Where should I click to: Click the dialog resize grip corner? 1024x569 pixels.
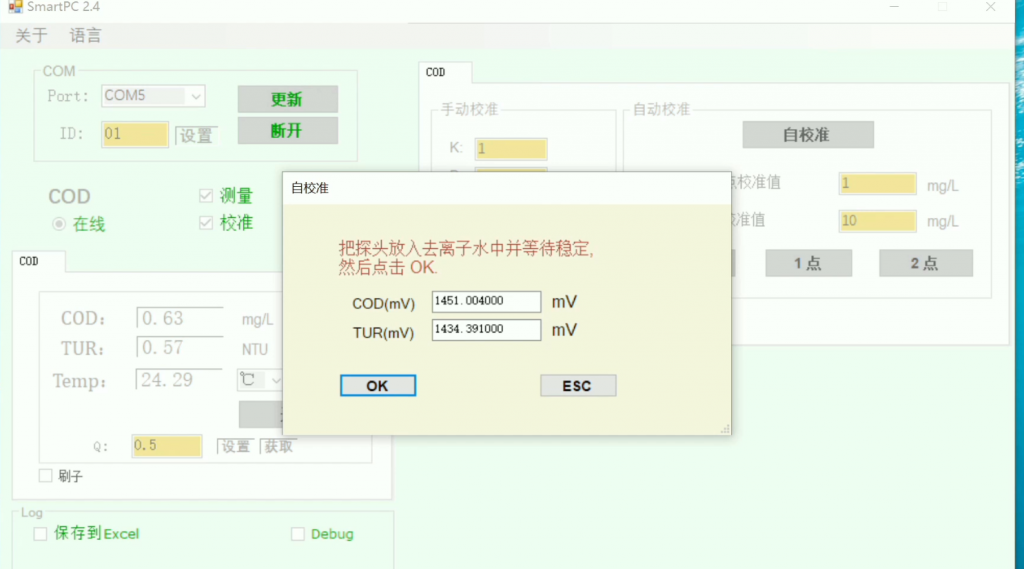tap(725, 429)
